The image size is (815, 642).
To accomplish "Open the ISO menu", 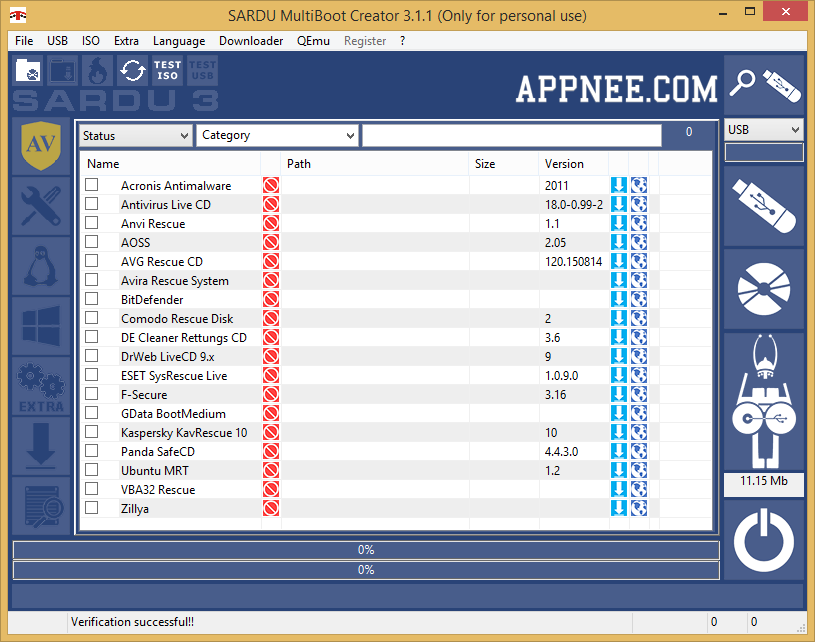I will coord(90,41).
